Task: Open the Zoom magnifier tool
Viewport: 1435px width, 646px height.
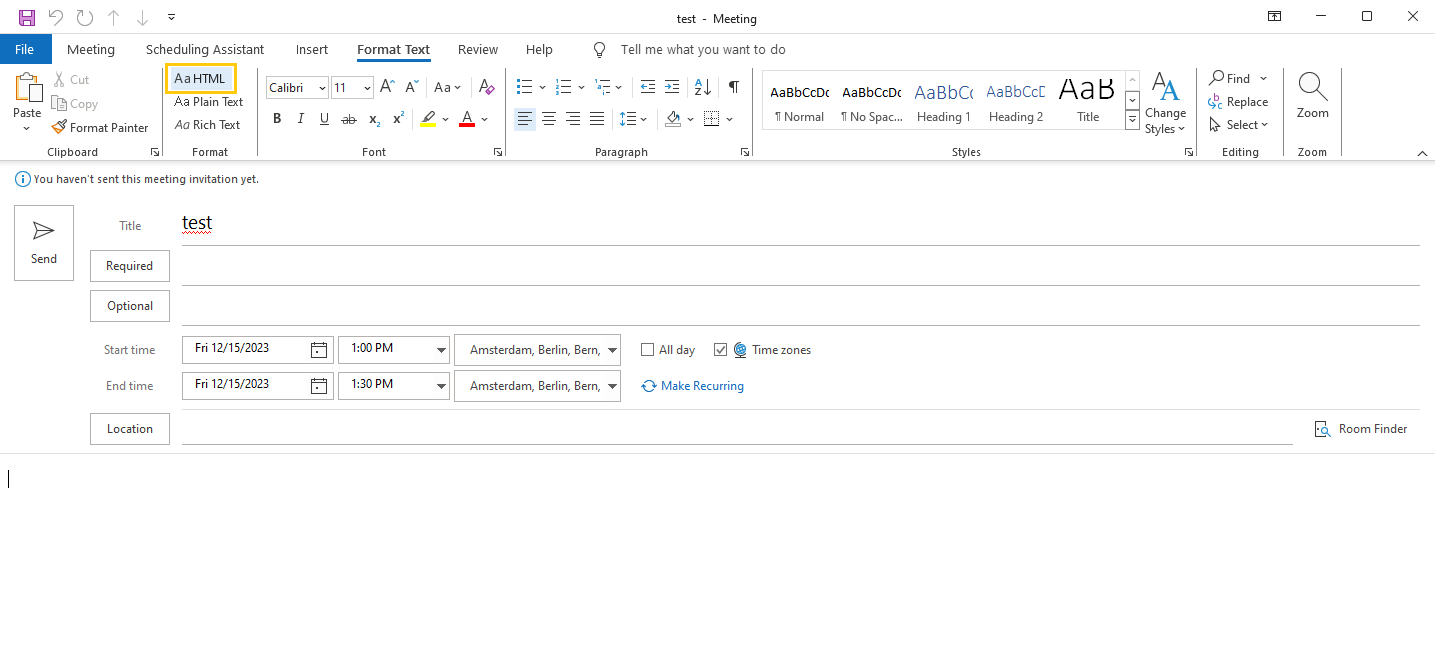Action: click(1312, 96)
